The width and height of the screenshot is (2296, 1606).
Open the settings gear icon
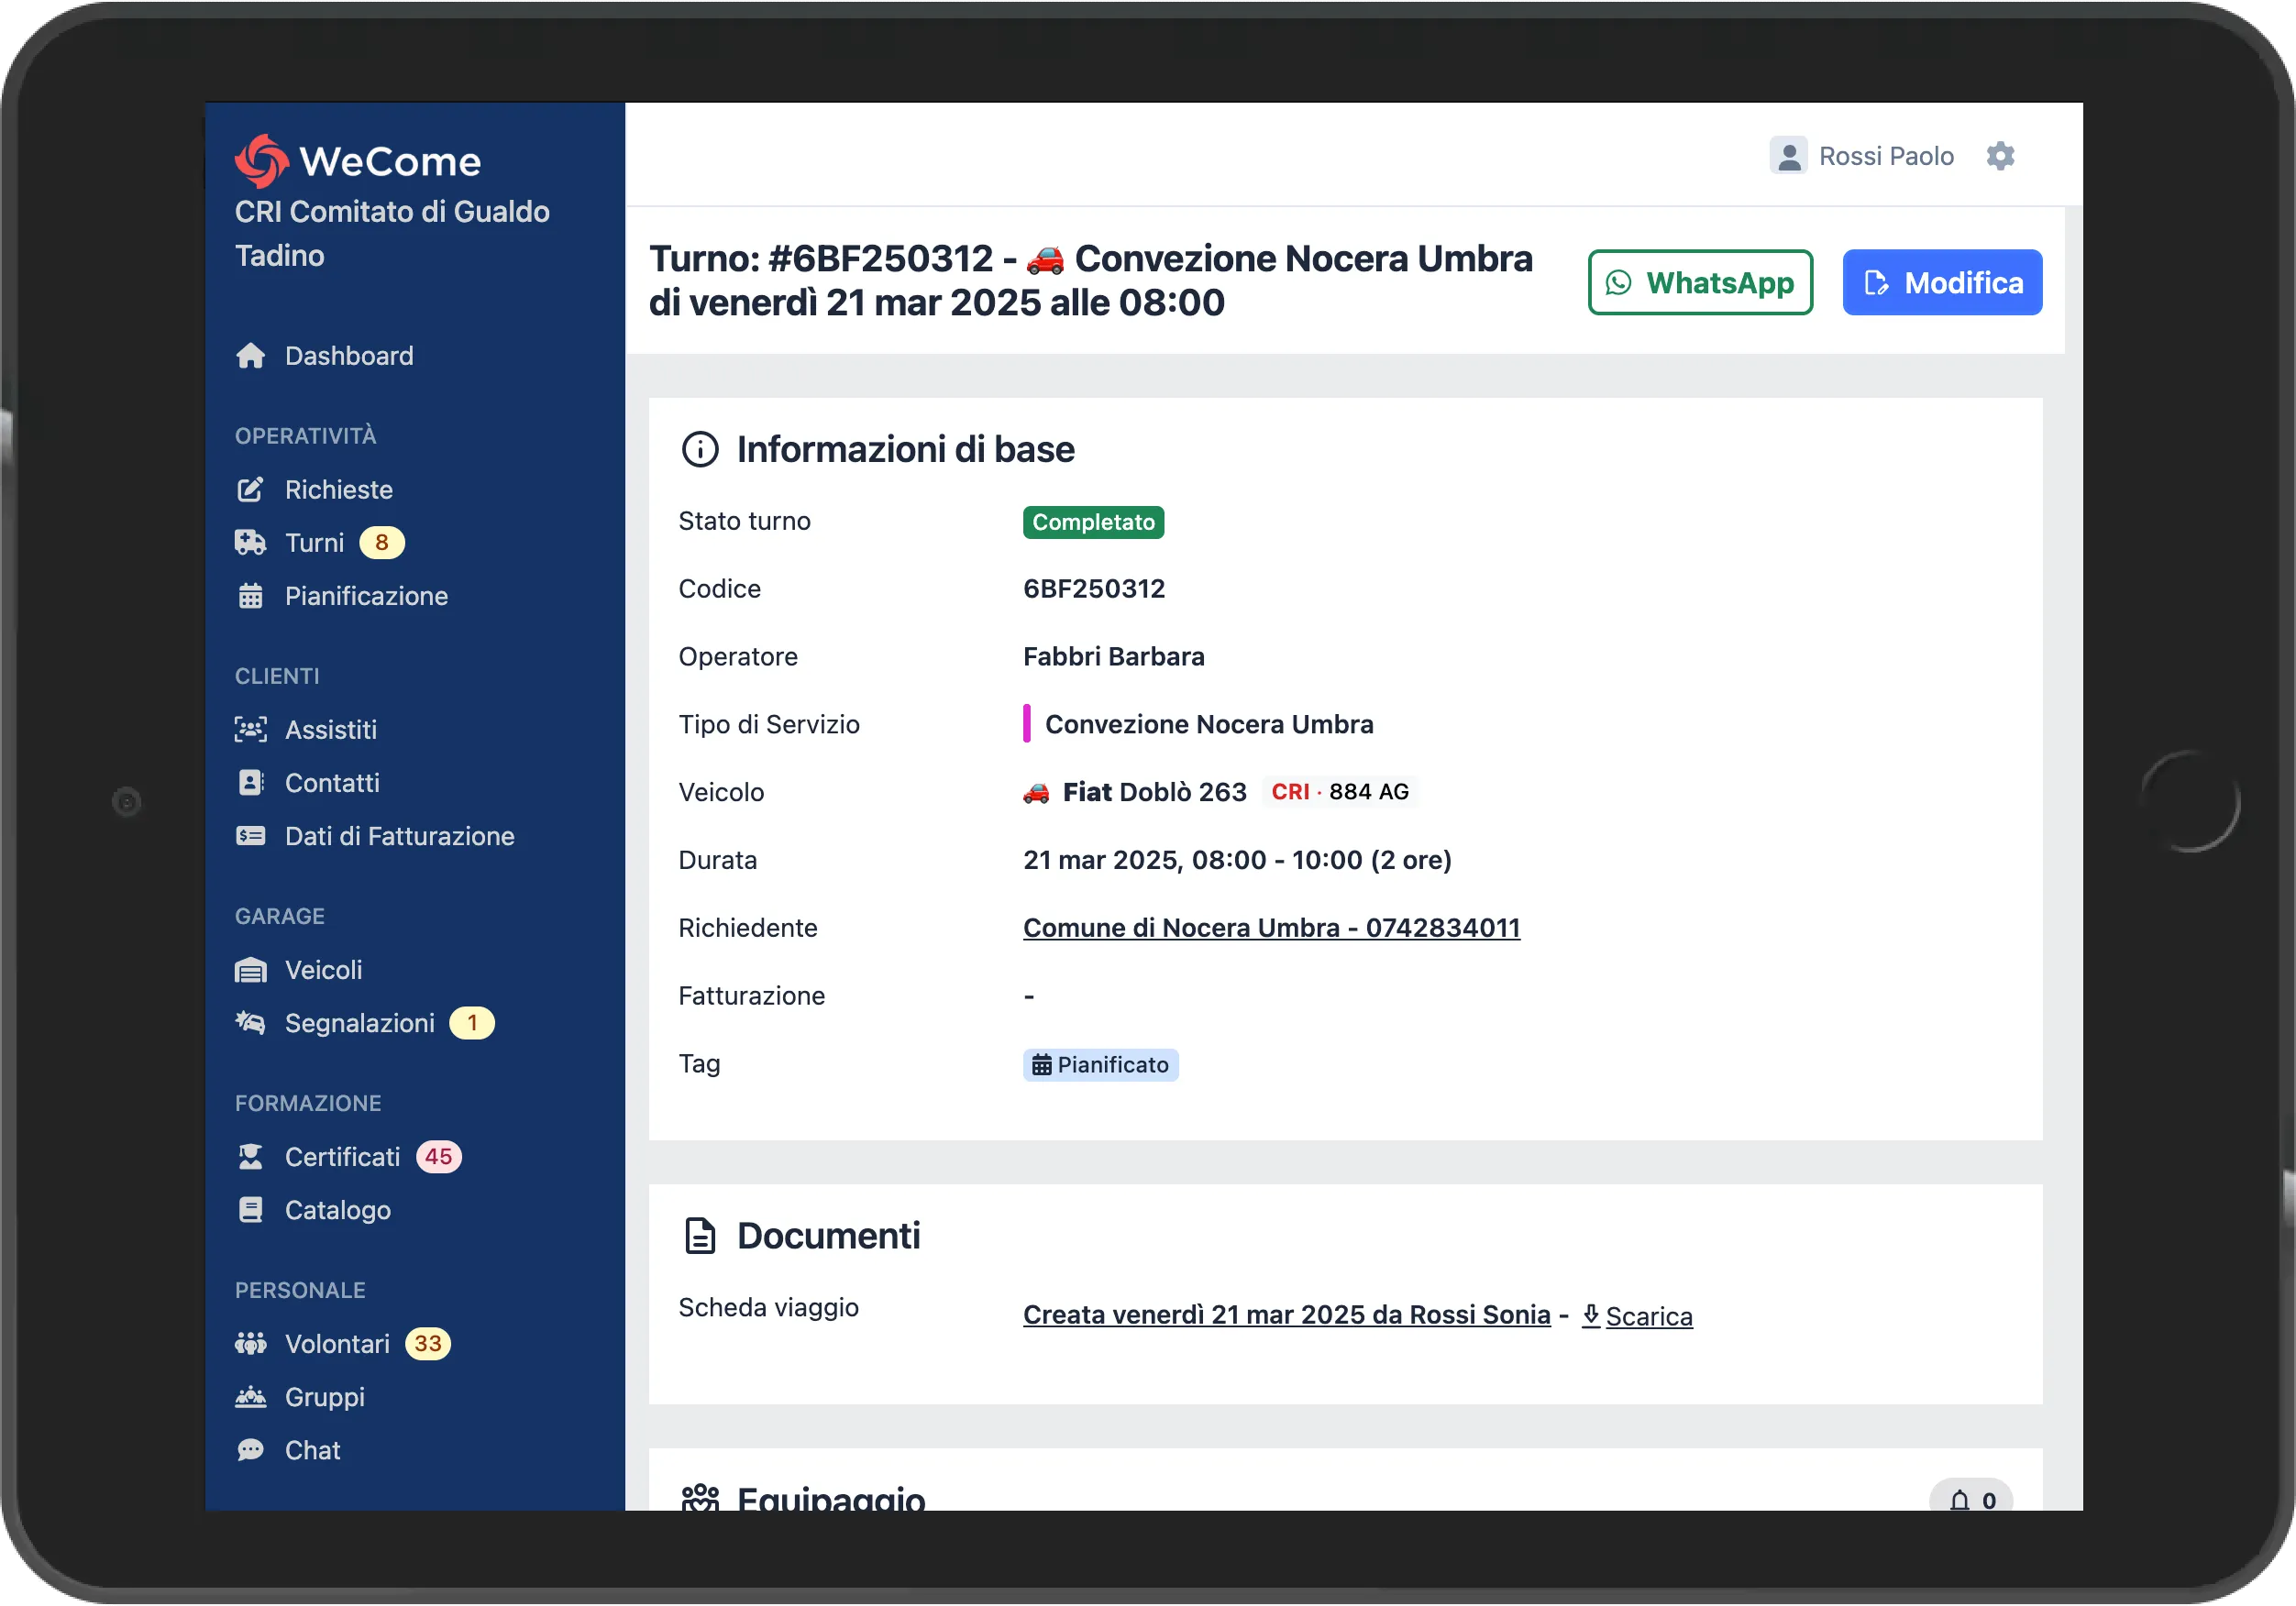click(x=2000, y=156)
